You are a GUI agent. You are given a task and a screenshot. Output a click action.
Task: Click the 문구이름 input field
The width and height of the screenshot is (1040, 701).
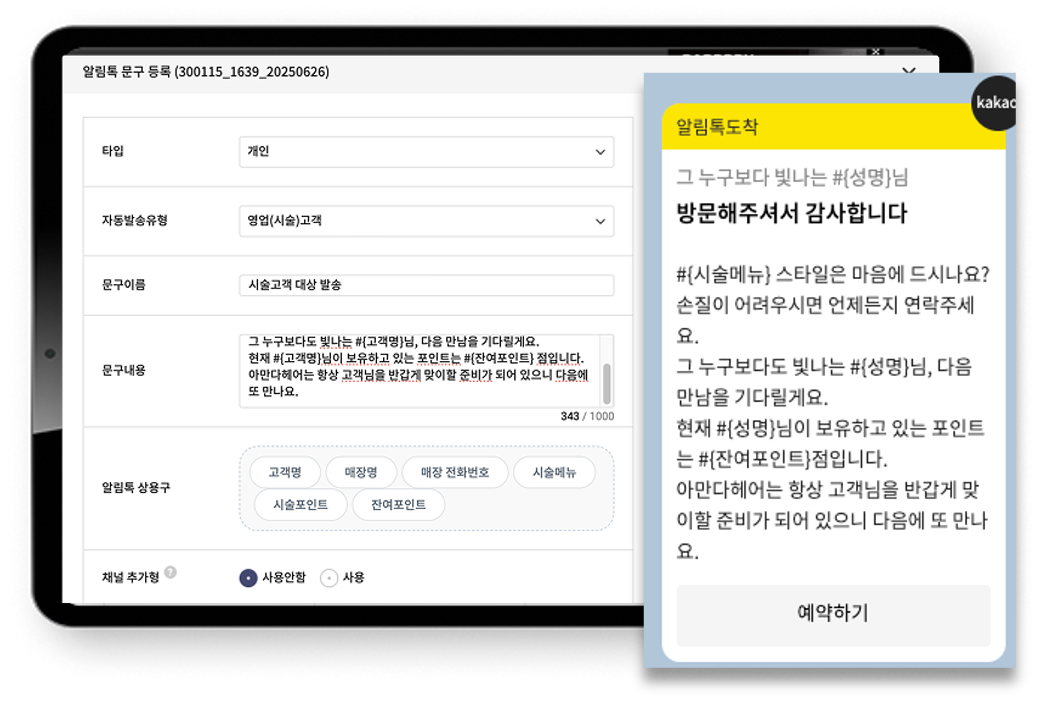tap(426, 285)
